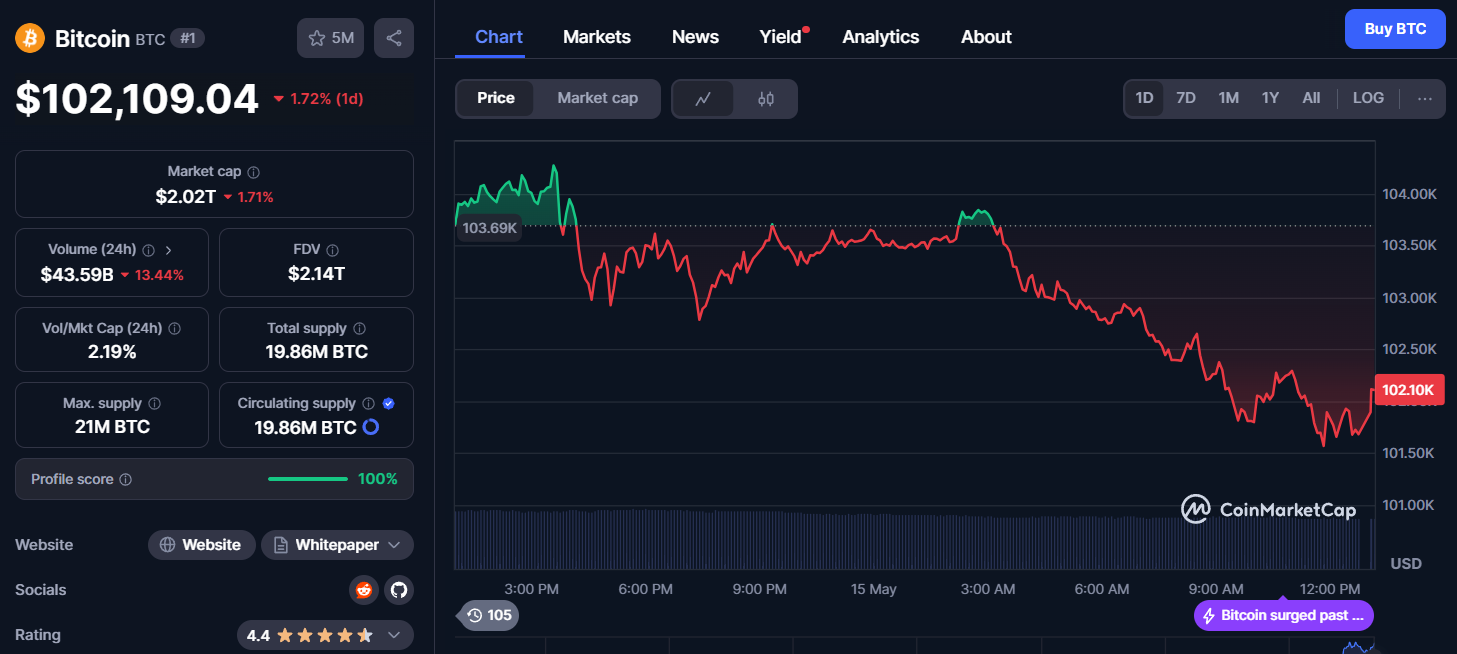This screenshot has width=1457, height=654.
Task: Open the Bitcoin surged past news marker
Action: (1284, 615)
